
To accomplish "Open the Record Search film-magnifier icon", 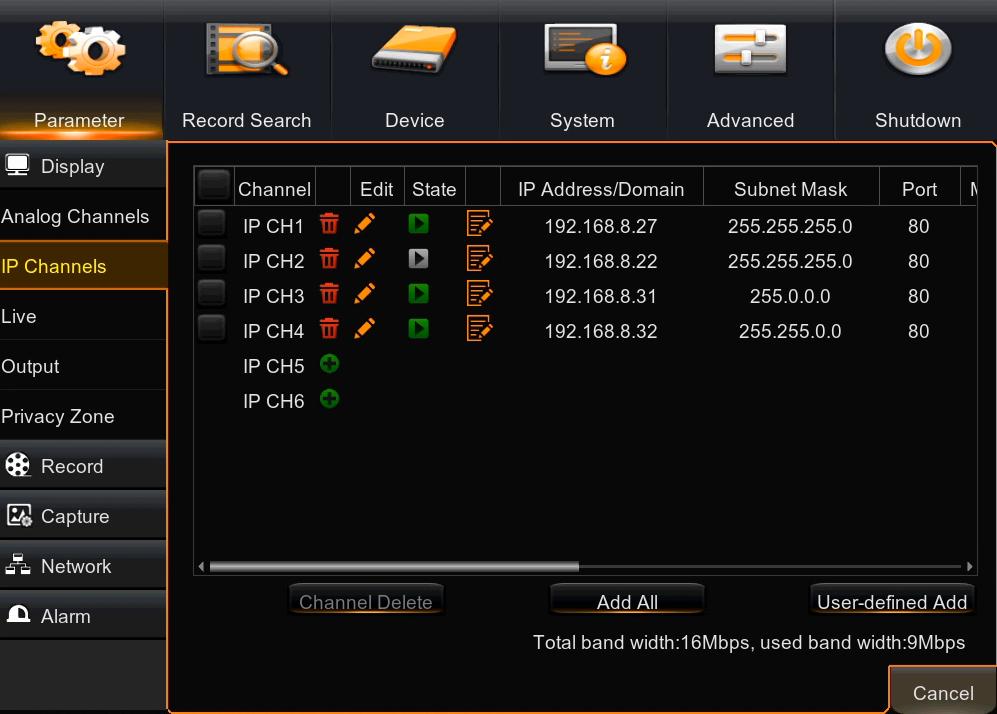I will (x=247, y=49).
